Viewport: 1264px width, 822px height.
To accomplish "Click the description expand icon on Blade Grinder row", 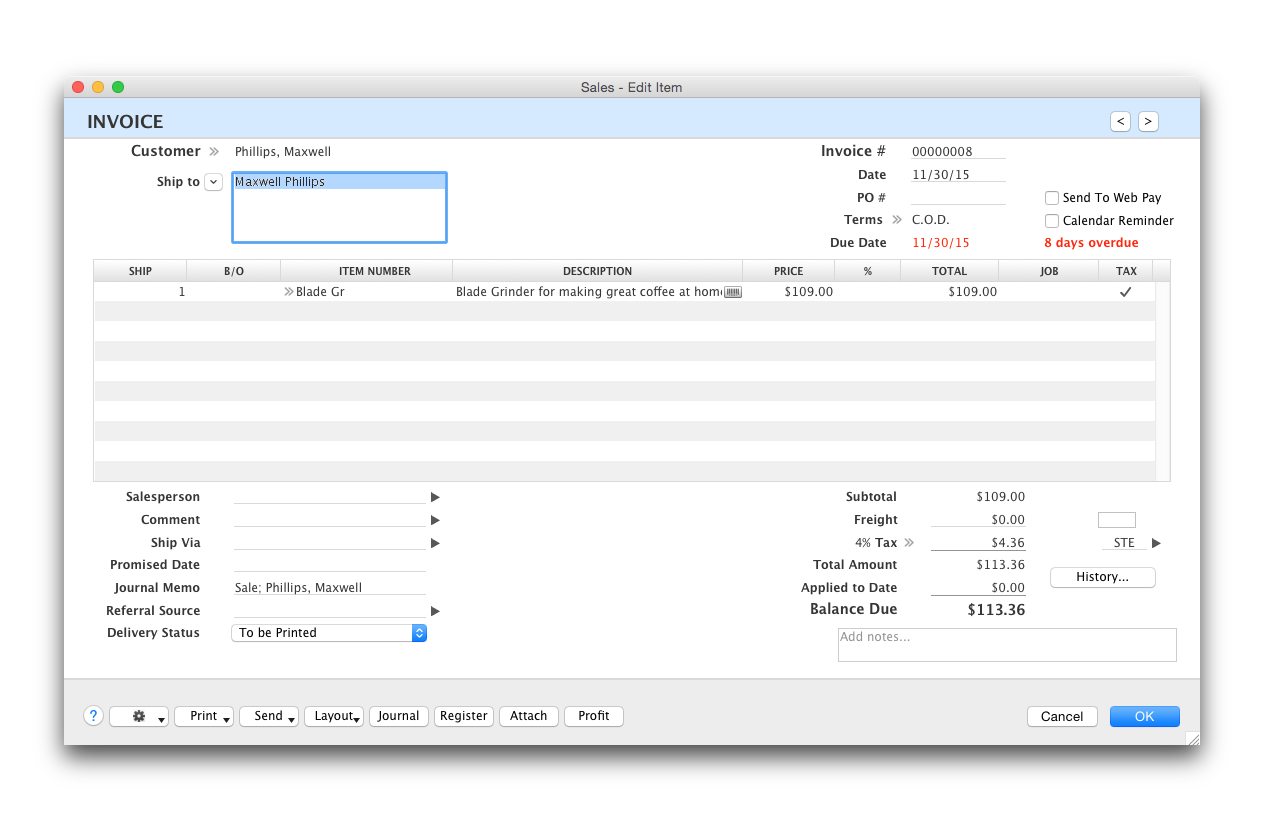I will coord(733,292).
